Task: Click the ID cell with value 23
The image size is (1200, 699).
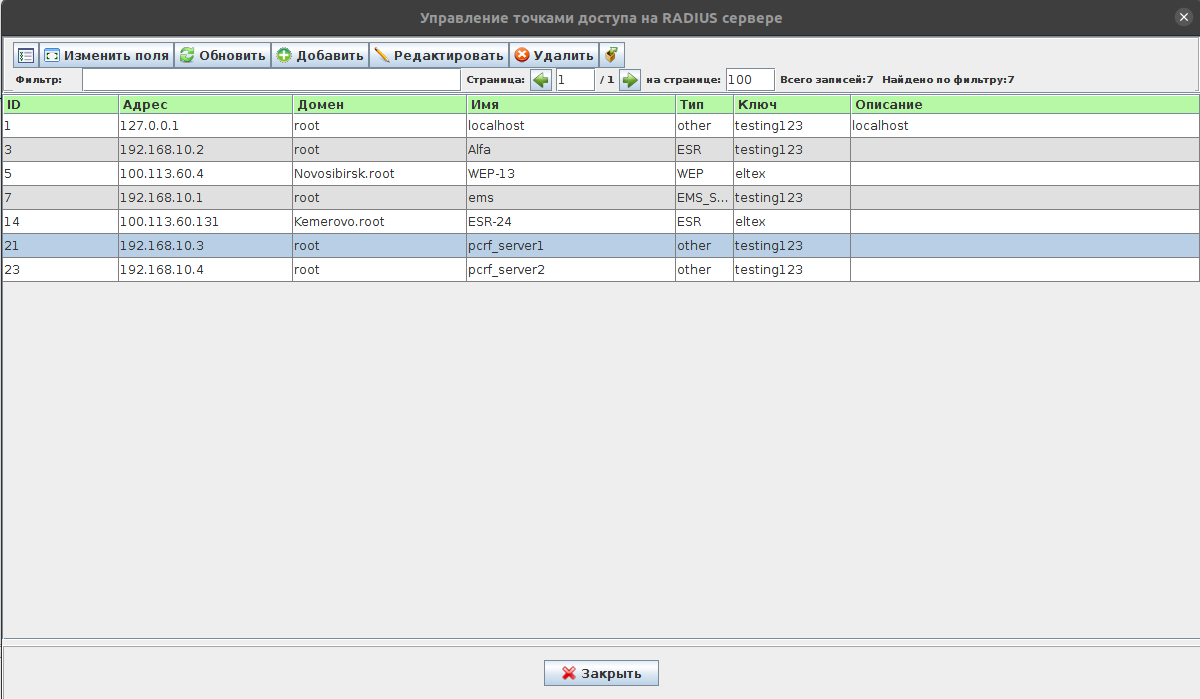Action: point(60,270)
